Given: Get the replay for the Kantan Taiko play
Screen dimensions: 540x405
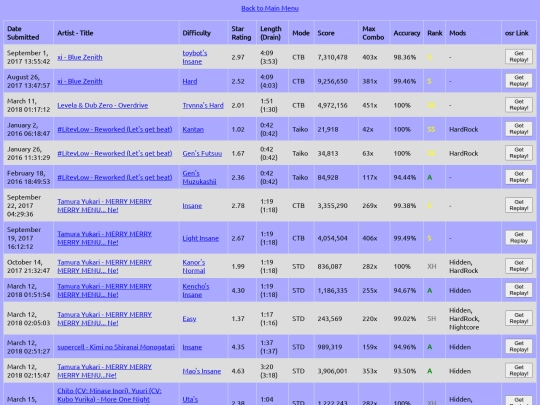Looking at the screenshot, I should point(519,129).
